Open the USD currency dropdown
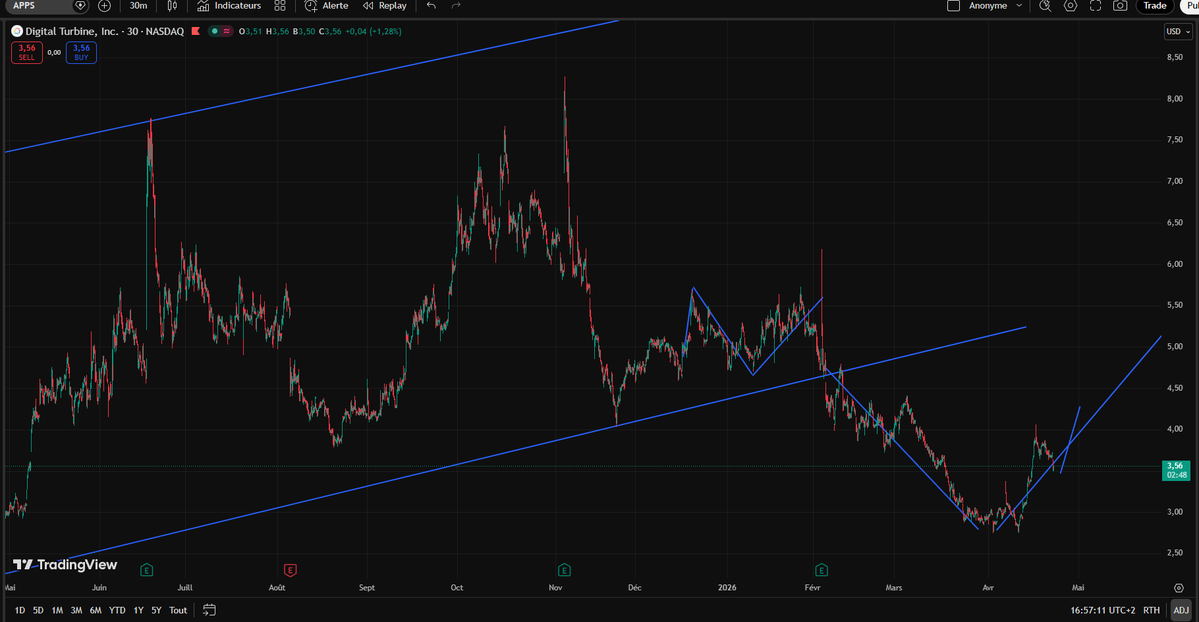Image resolution: width=1199 pixels, height=622 pixels. point(1178,31)
